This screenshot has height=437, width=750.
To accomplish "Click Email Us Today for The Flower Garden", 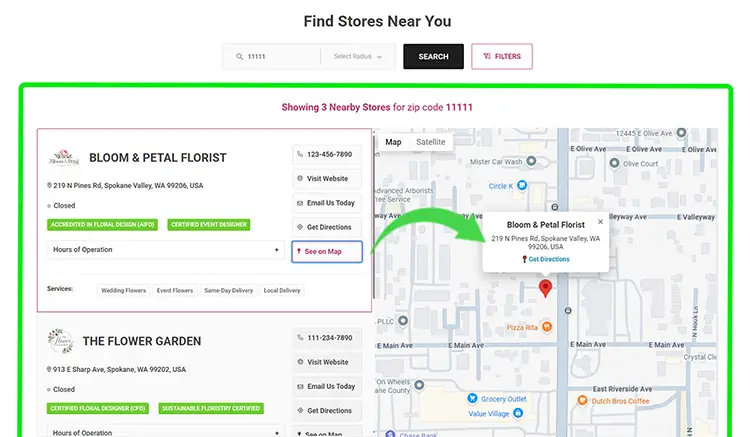I will coord(327,386).
